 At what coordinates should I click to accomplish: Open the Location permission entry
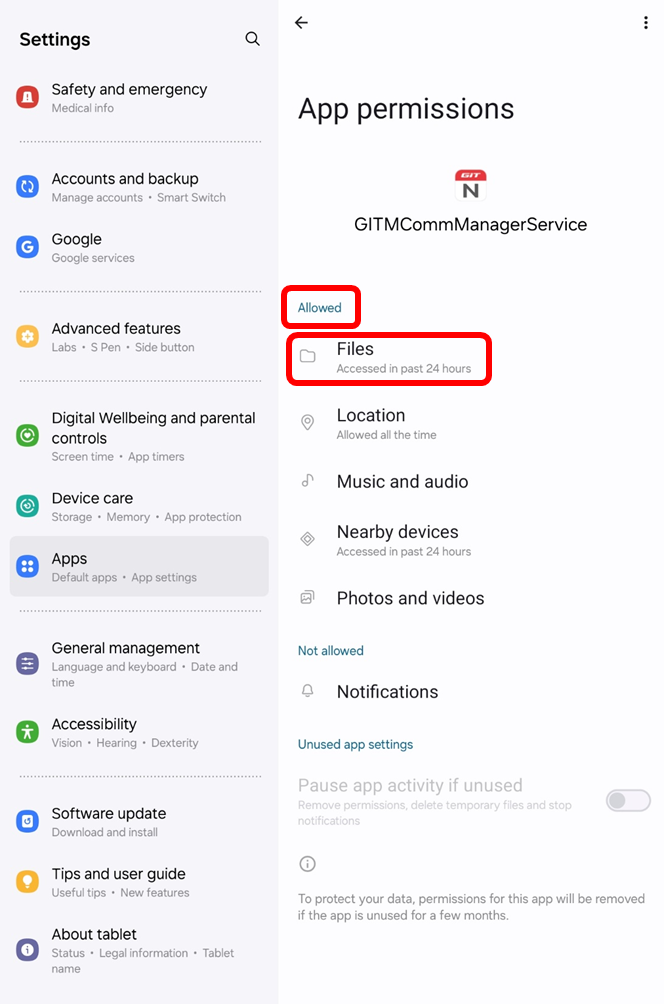coord(471,423)
